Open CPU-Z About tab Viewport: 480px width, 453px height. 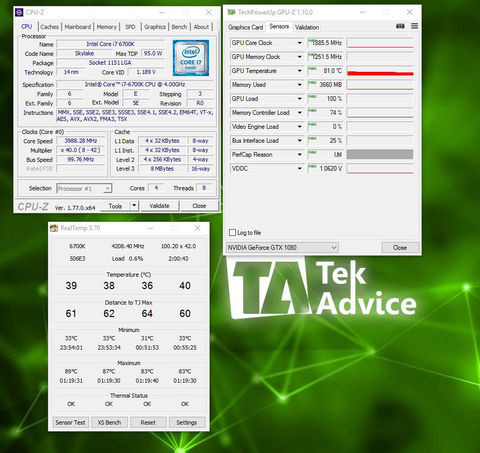point(201,27)
